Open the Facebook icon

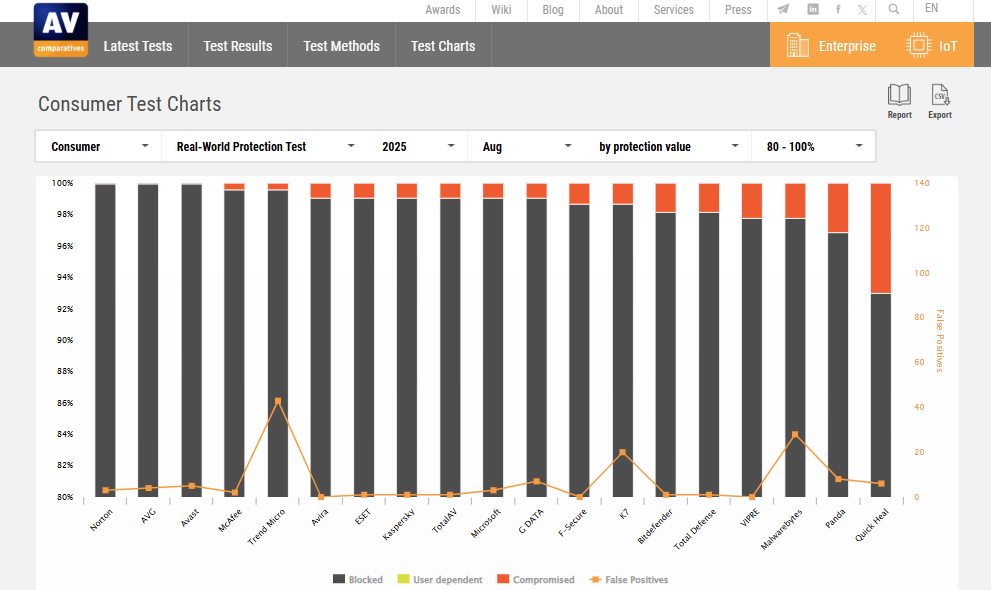click(x=838, y=9)
